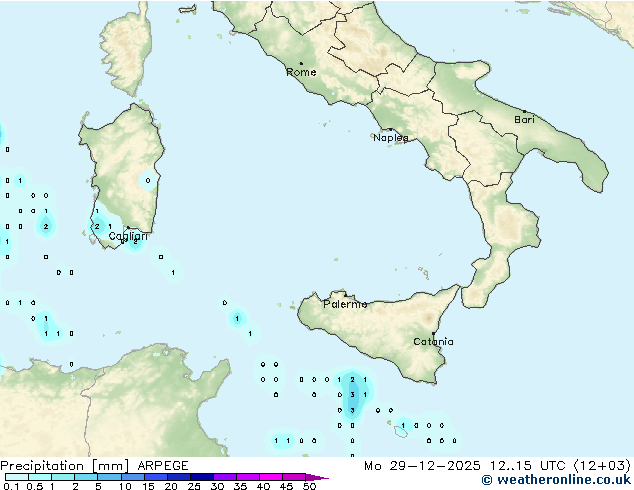Click the Rome city label
Screen dimensions: 634x490
pos(301,72)
